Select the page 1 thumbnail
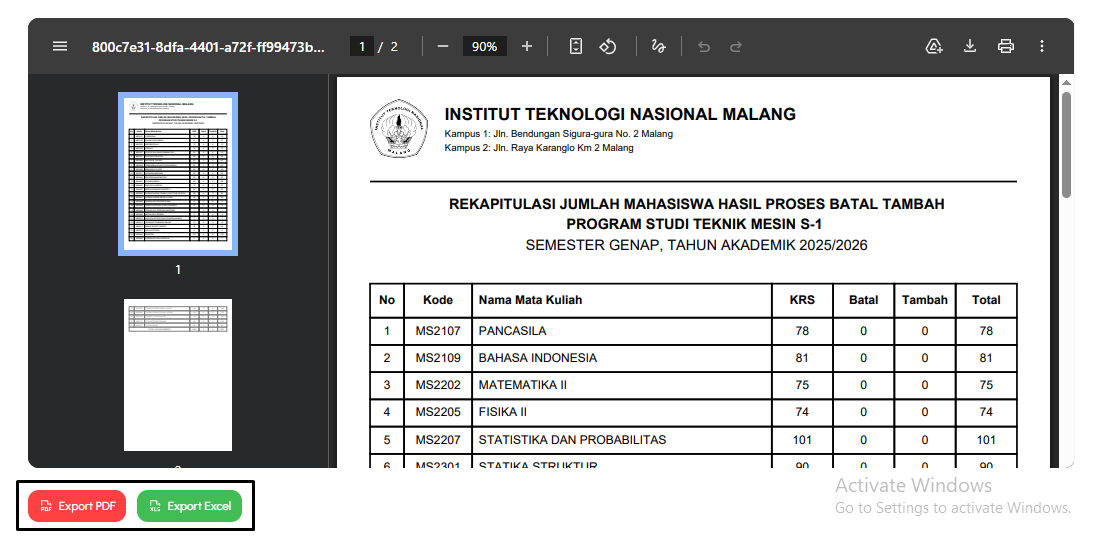Image resolution: width=1107 pixels, height=537 pixels. [x=178, y=174]
